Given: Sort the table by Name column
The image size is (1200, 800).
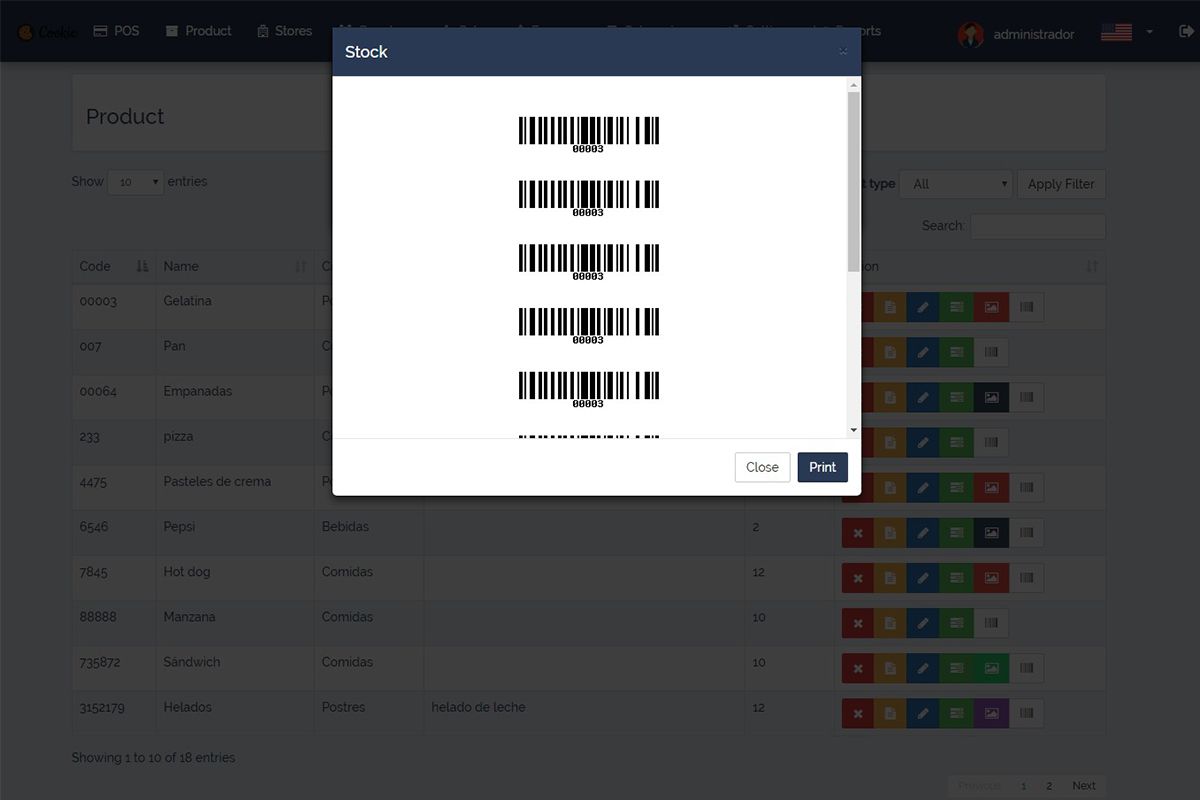Looking at the screenshot, I should tap(235, 266).
